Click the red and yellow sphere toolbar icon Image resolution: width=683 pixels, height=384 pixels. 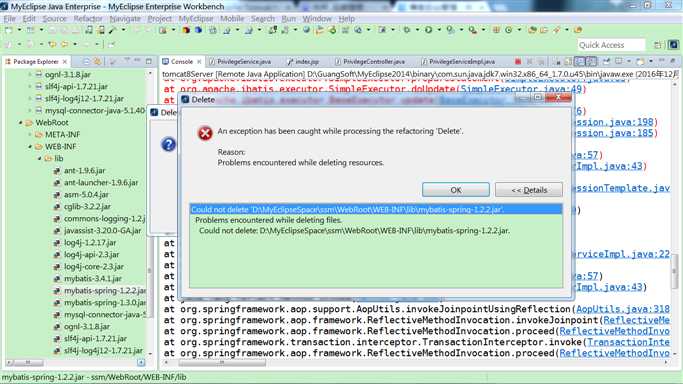(x=186, y=30)
